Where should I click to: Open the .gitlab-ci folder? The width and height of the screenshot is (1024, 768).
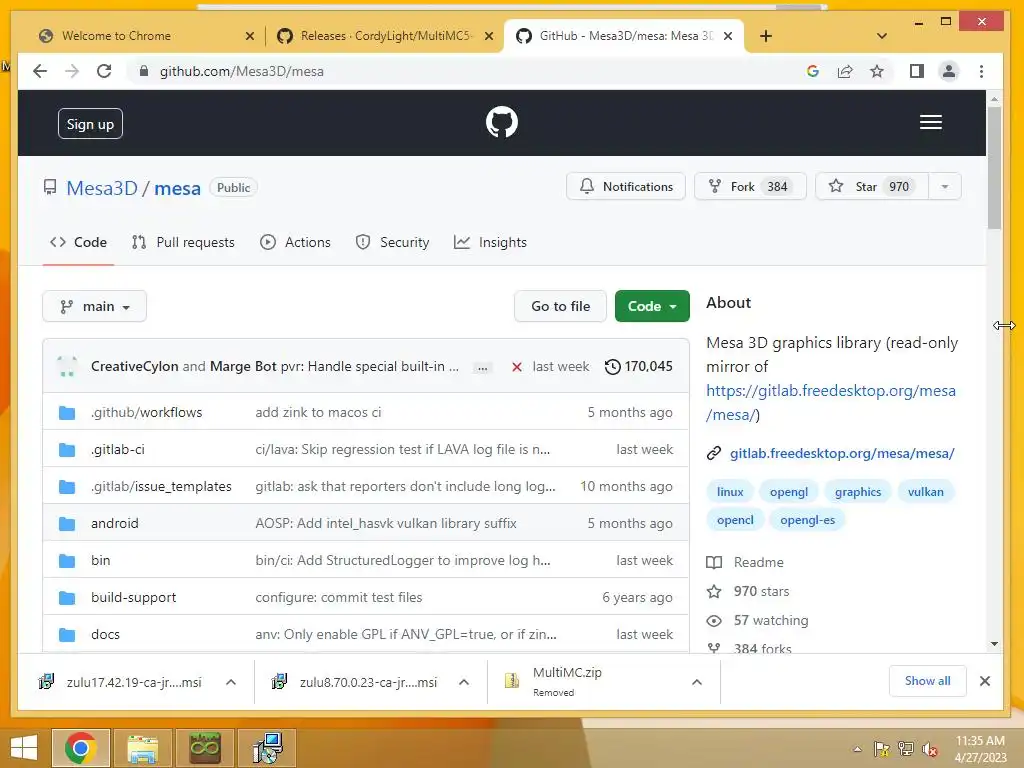point(118,450)
